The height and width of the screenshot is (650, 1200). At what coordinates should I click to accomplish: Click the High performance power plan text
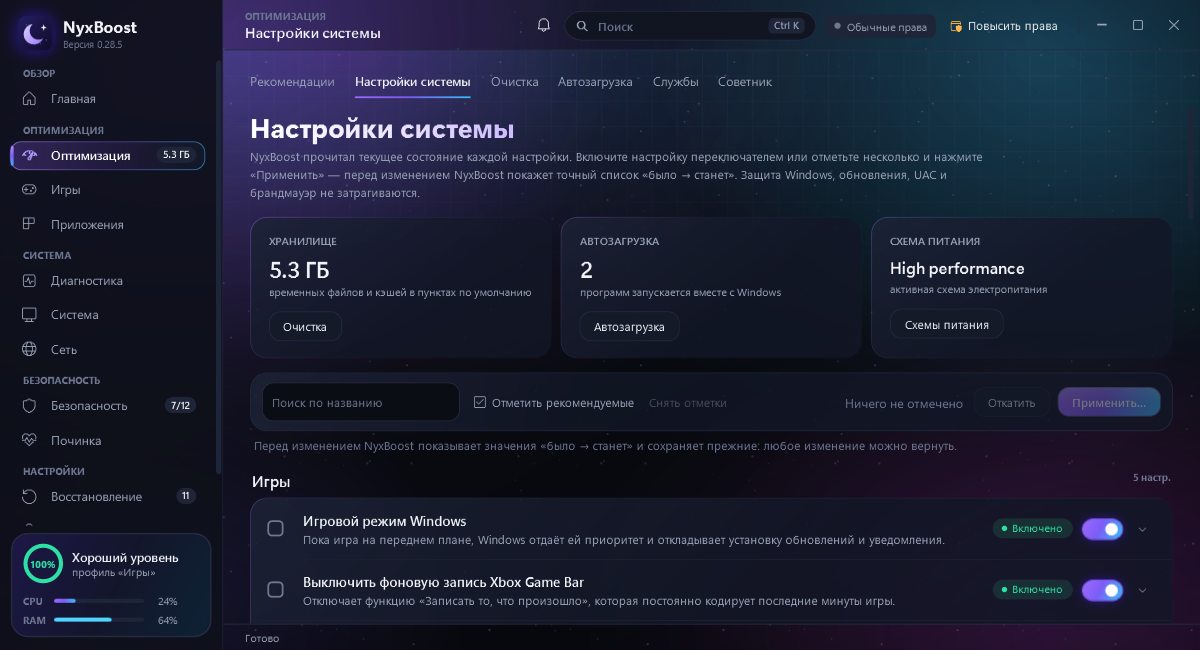957,268
